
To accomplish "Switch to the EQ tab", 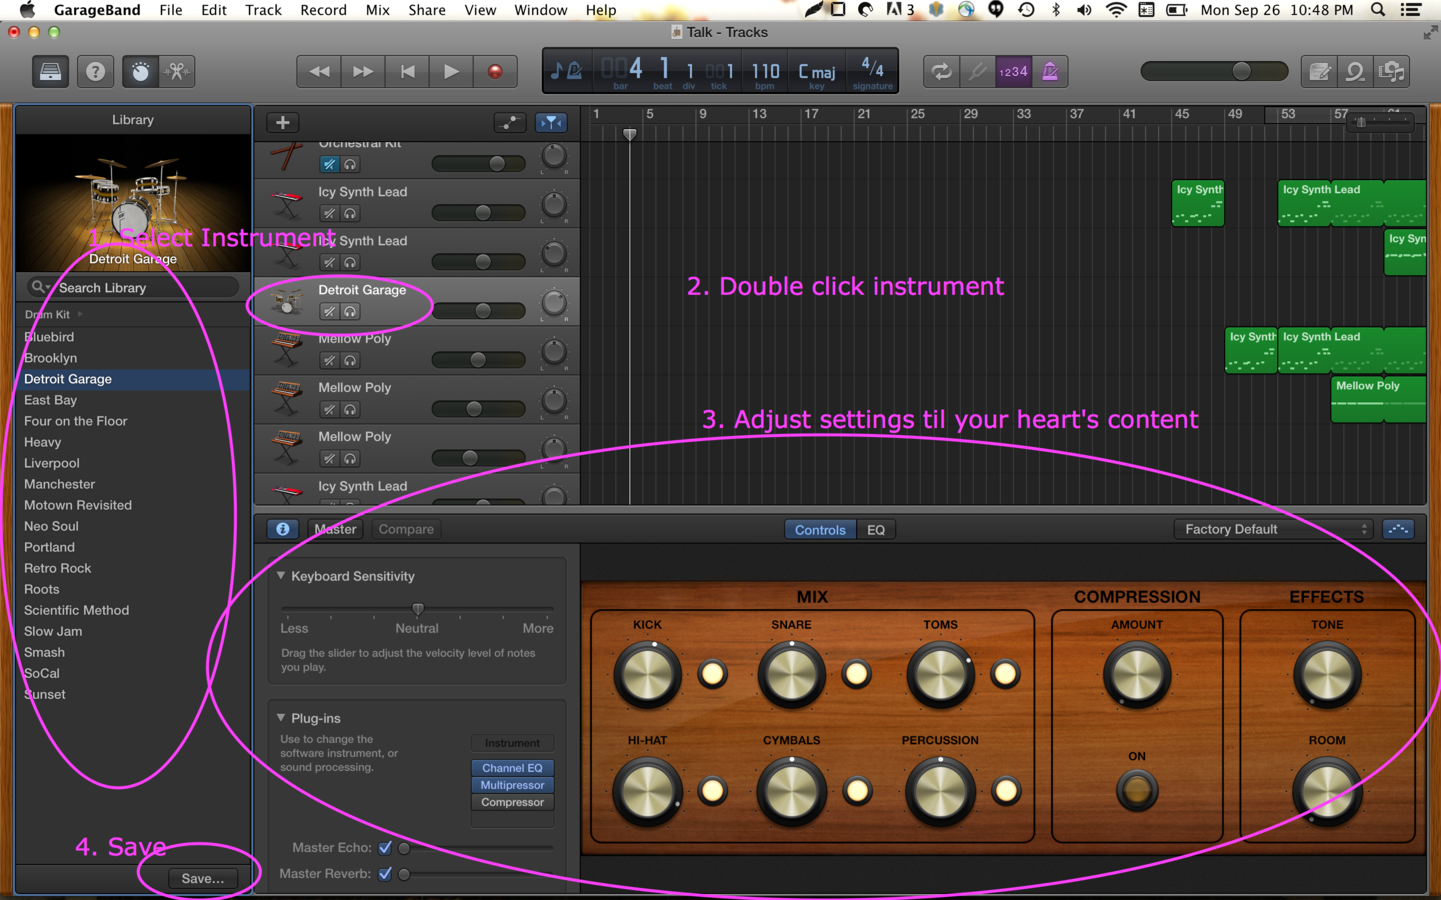I will (x=876, y=530).
